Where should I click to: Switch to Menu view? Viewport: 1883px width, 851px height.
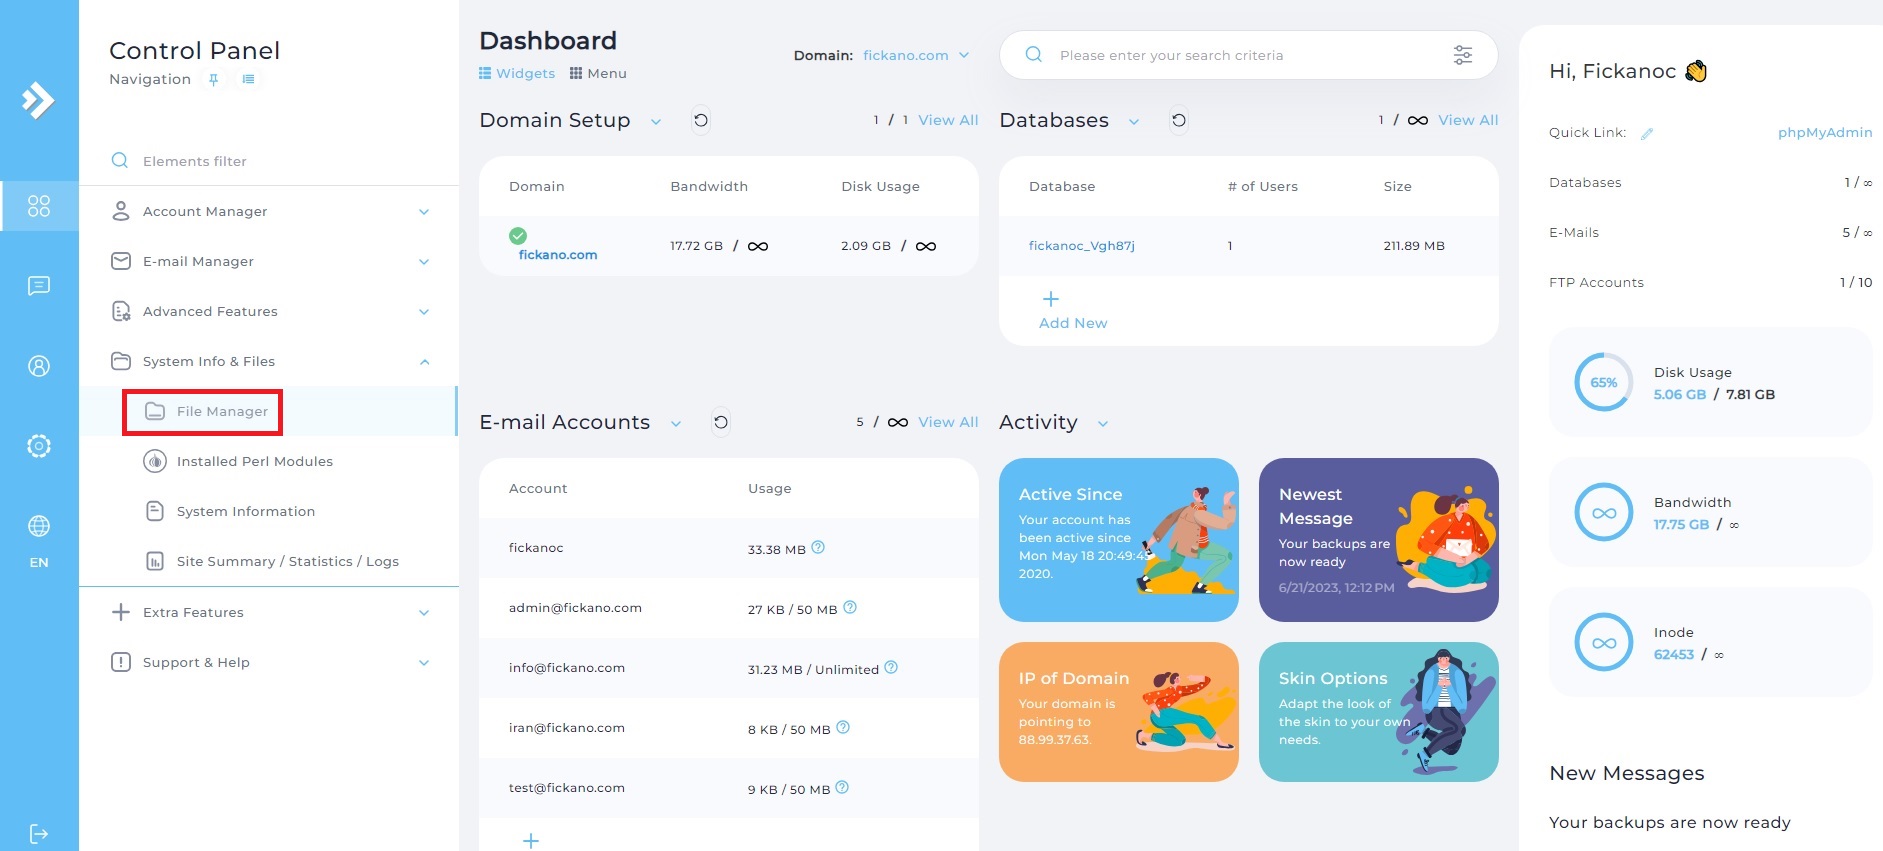coord(598,73)
